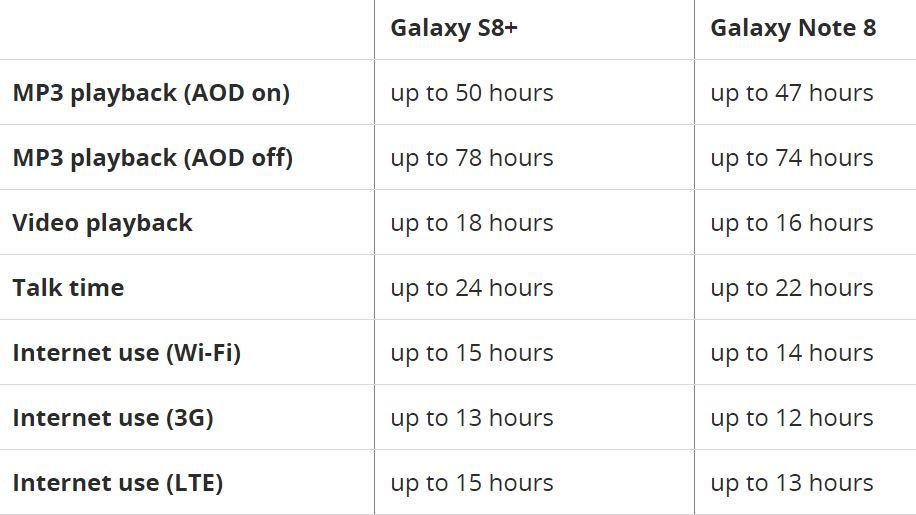
Task: Select the Internet use (Wi-Fi) label
Action: tap(127, 353)
